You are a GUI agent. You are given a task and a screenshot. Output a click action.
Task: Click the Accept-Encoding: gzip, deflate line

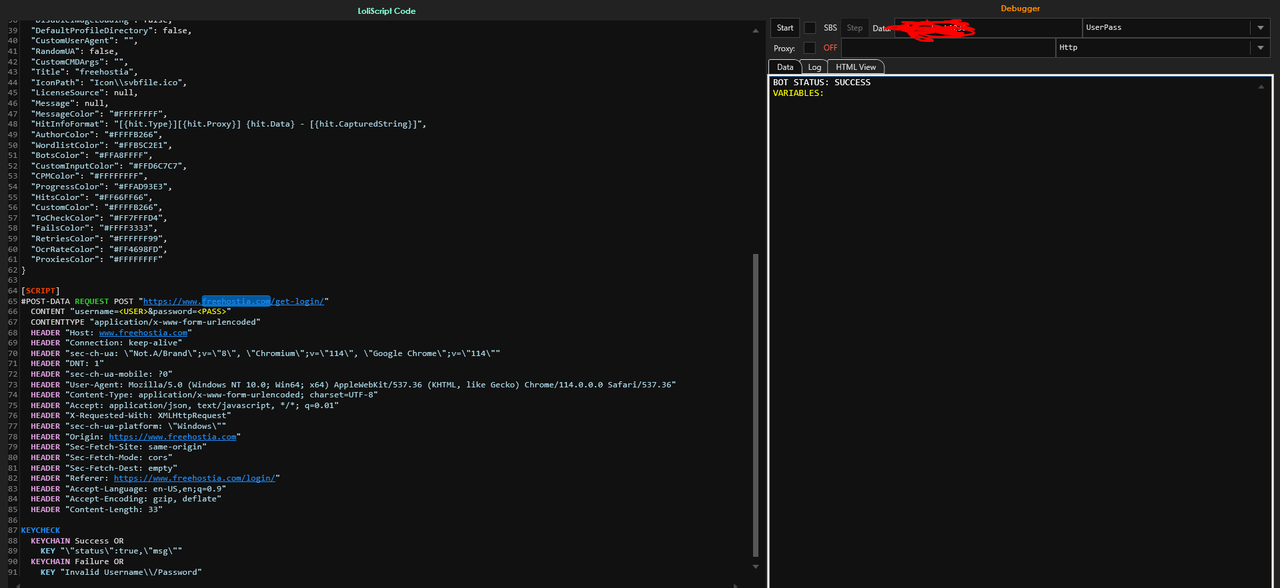pyautogui.click(x=125, y=499)
